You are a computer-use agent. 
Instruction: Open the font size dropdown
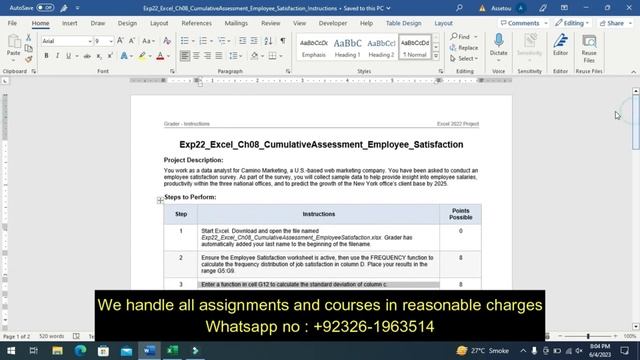click(x=111, y=41)
